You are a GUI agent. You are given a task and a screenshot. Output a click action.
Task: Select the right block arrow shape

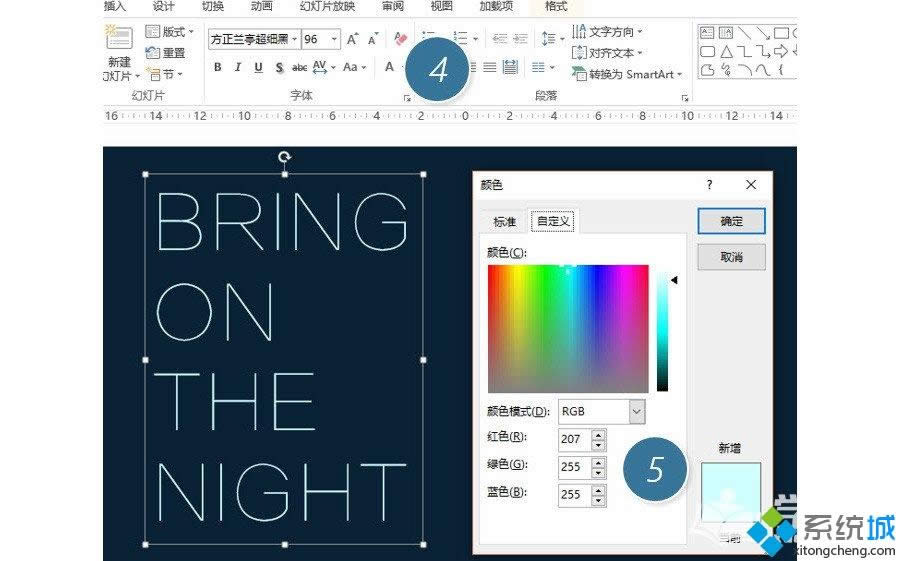point(781,52)
